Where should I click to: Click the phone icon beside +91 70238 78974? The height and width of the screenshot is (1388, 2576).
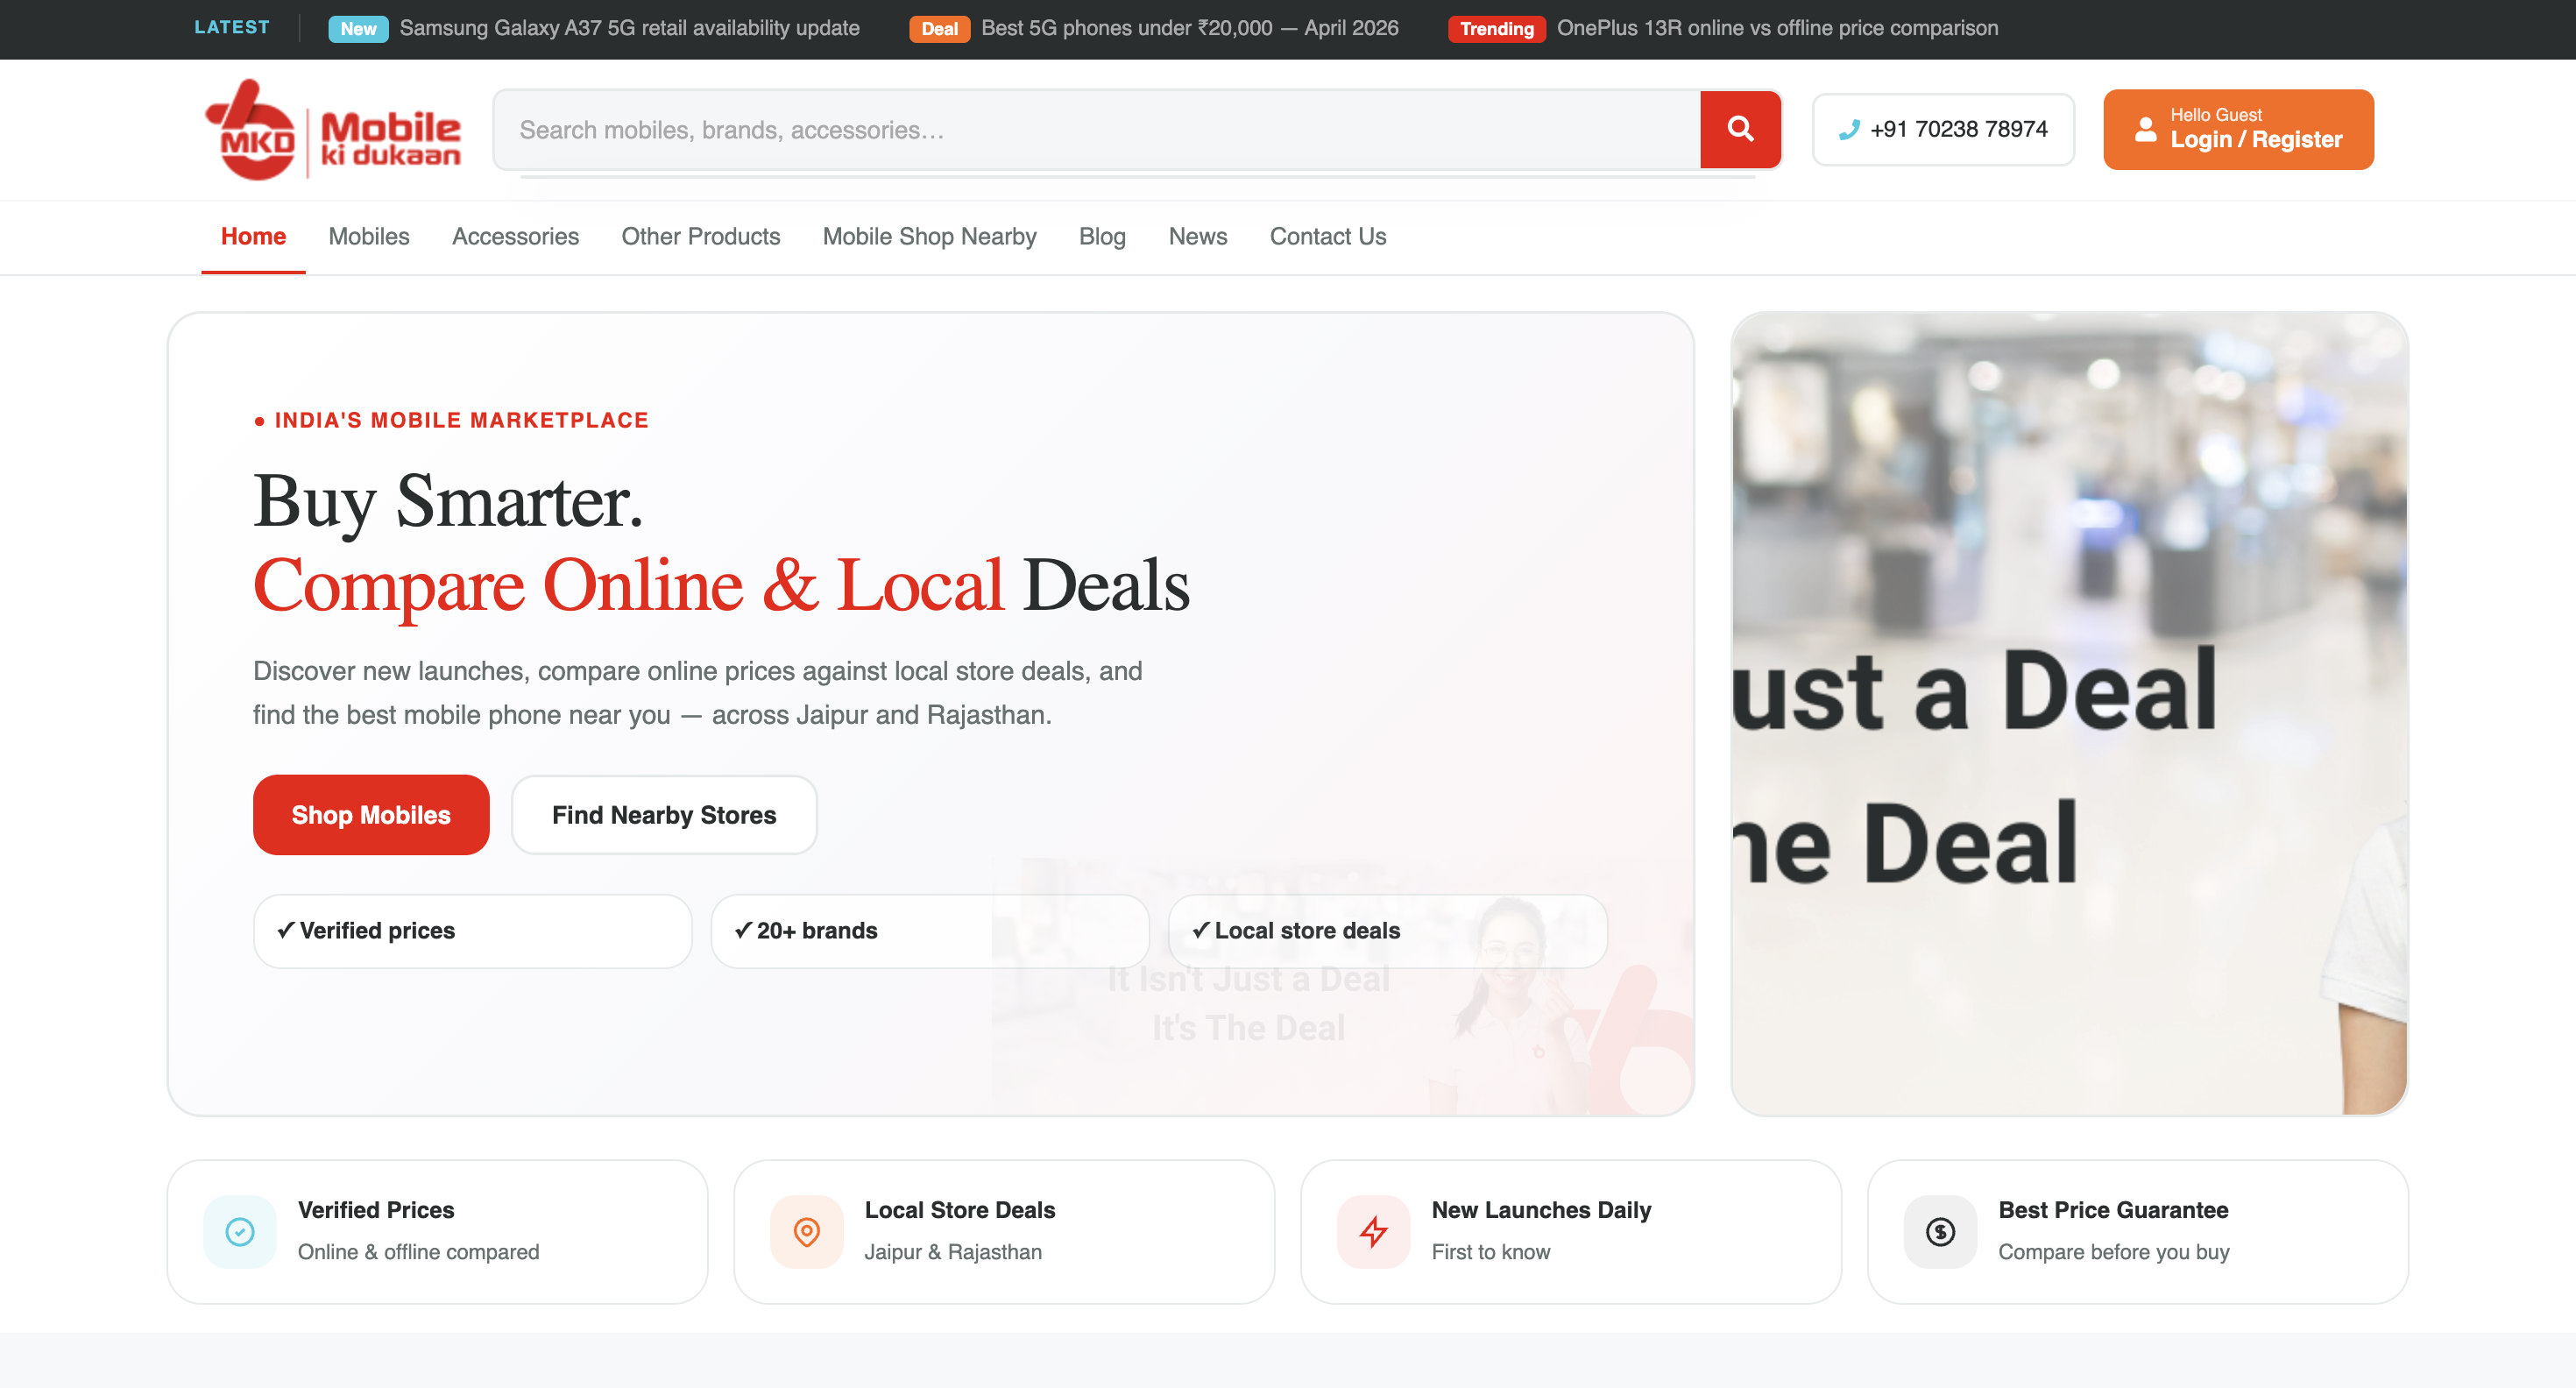point(1848,129)
